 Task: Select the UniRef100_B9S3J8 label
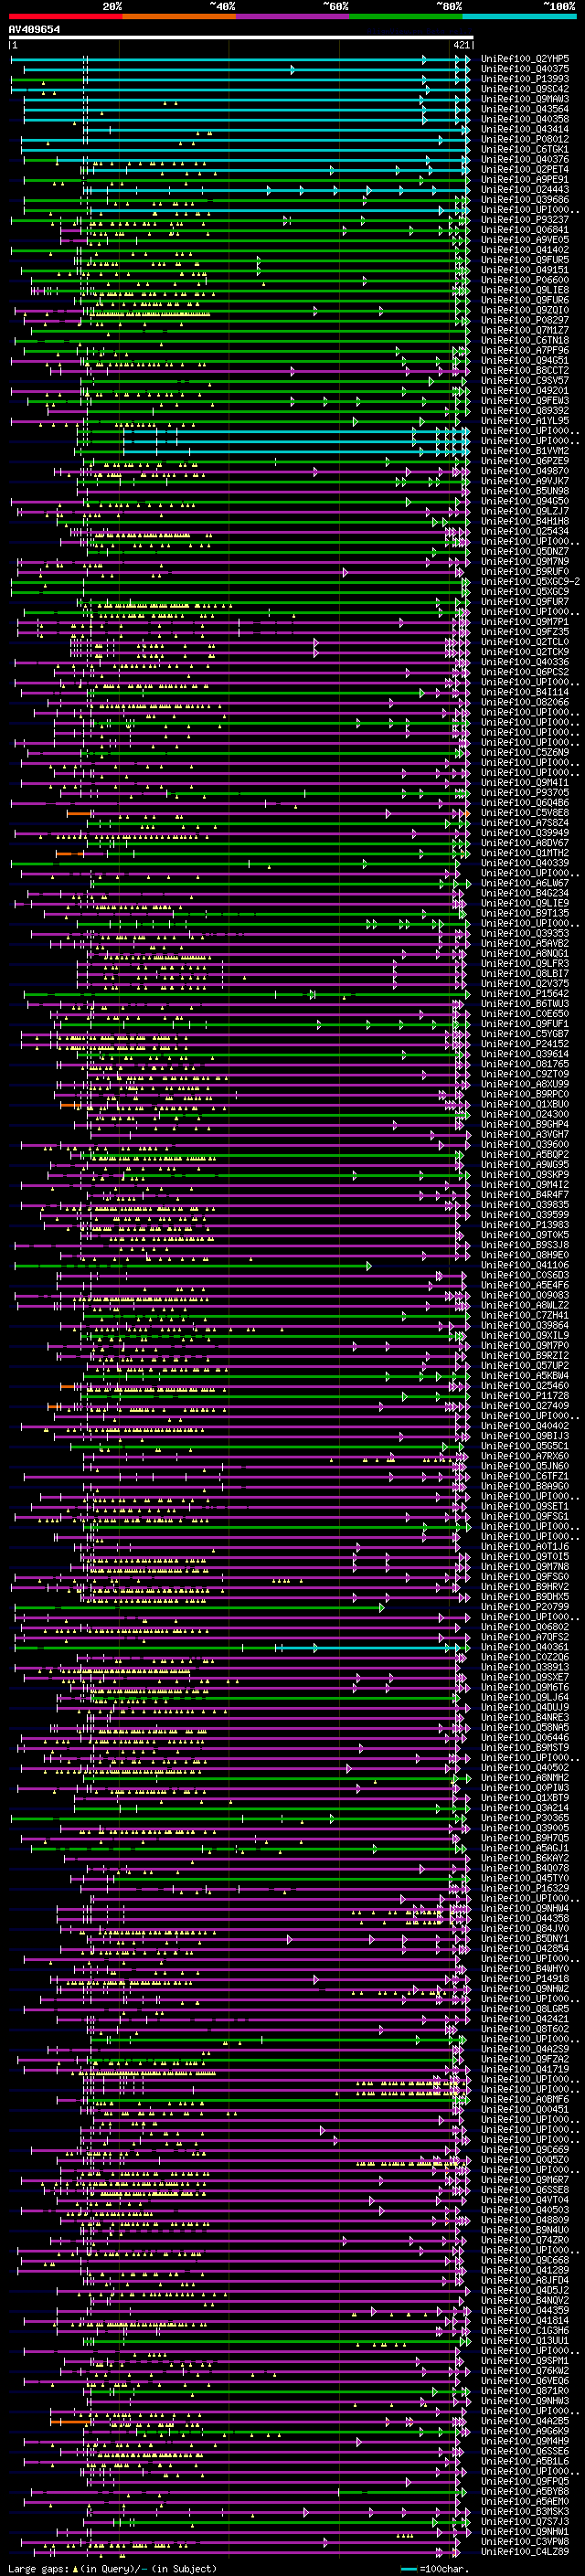click(x=524, y=1244)
